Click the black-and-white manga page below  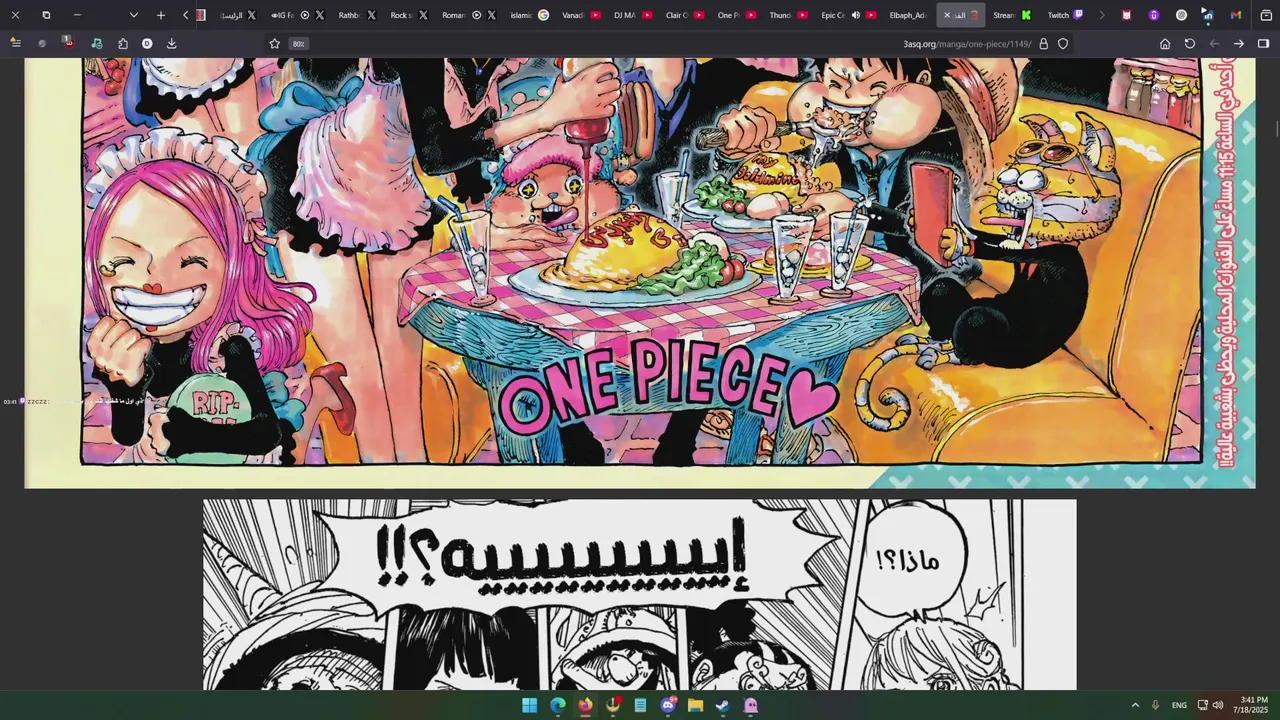coord(640,594)
